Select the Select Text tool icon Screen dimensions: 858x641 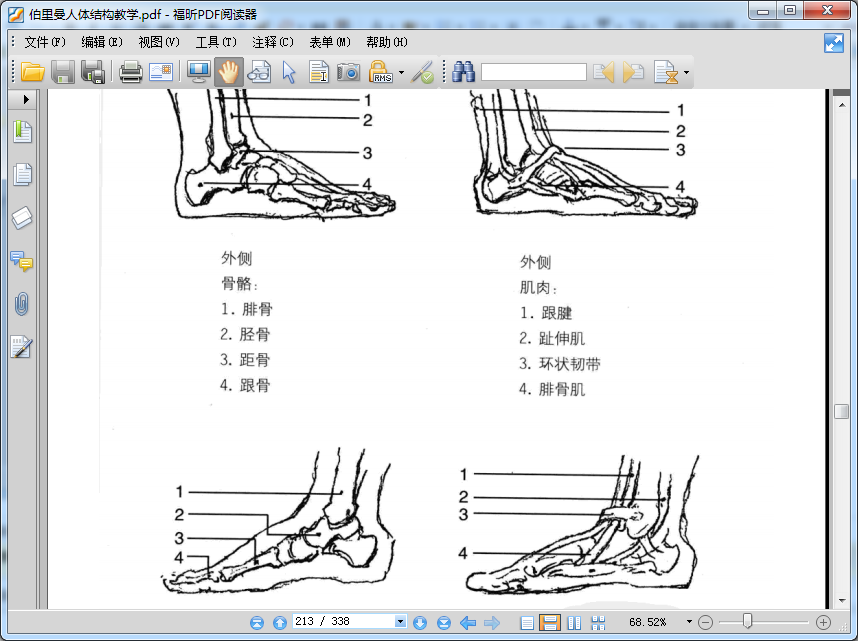(x=318, y=72)
